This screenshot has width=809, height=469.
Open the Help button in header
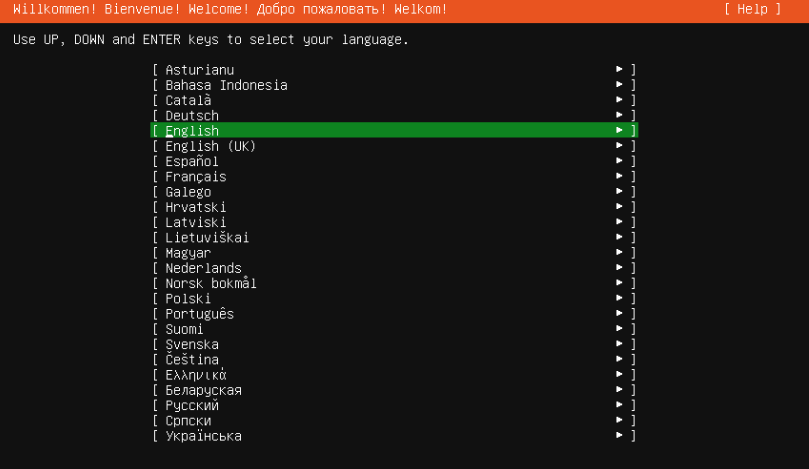click(753, 9)
